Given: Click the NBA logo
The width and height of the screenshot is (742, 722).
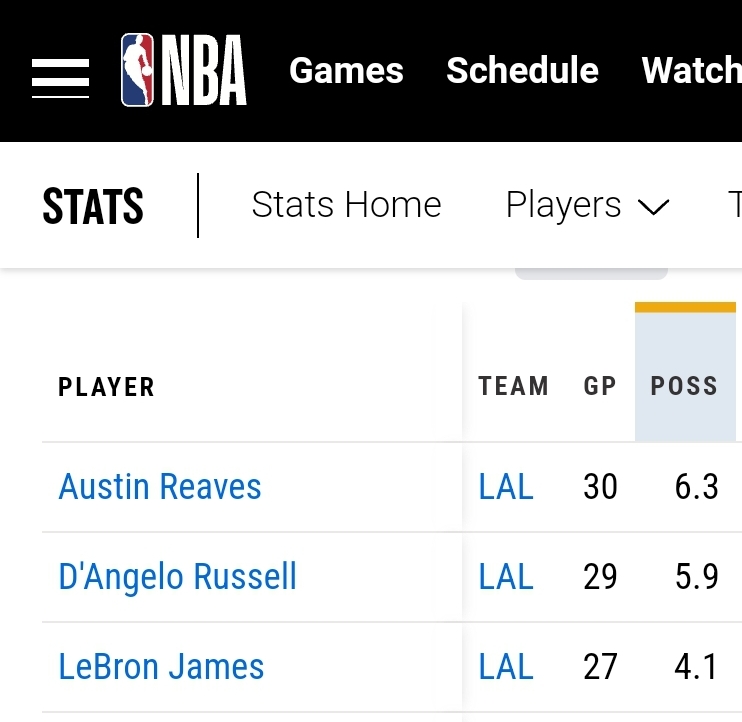Looking at the screenshot, I should point(184,71).
